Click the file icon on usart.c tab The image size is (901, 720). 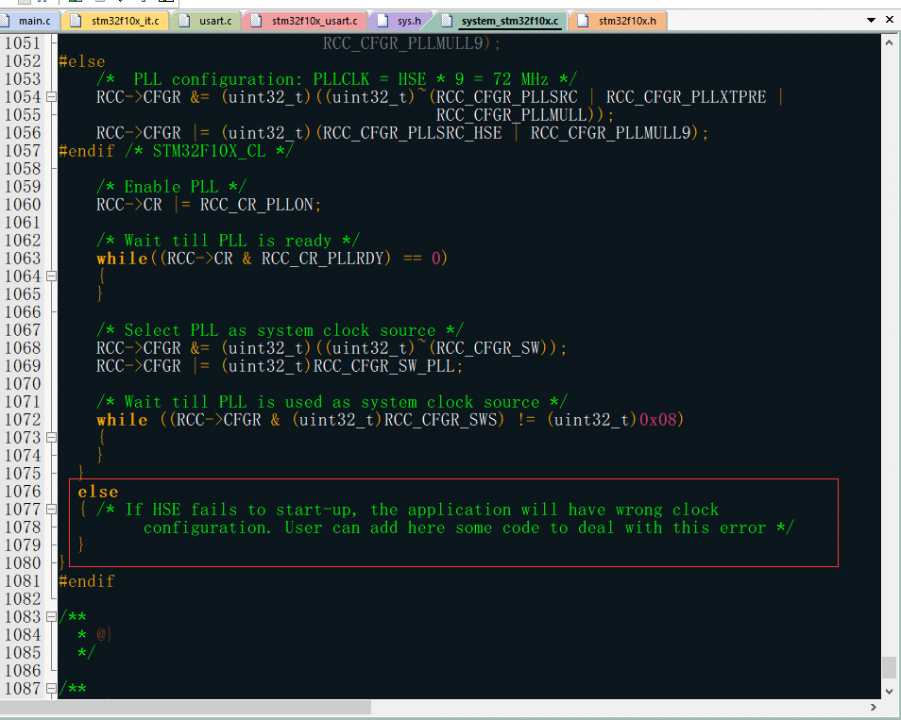click(x=184, y=21)
